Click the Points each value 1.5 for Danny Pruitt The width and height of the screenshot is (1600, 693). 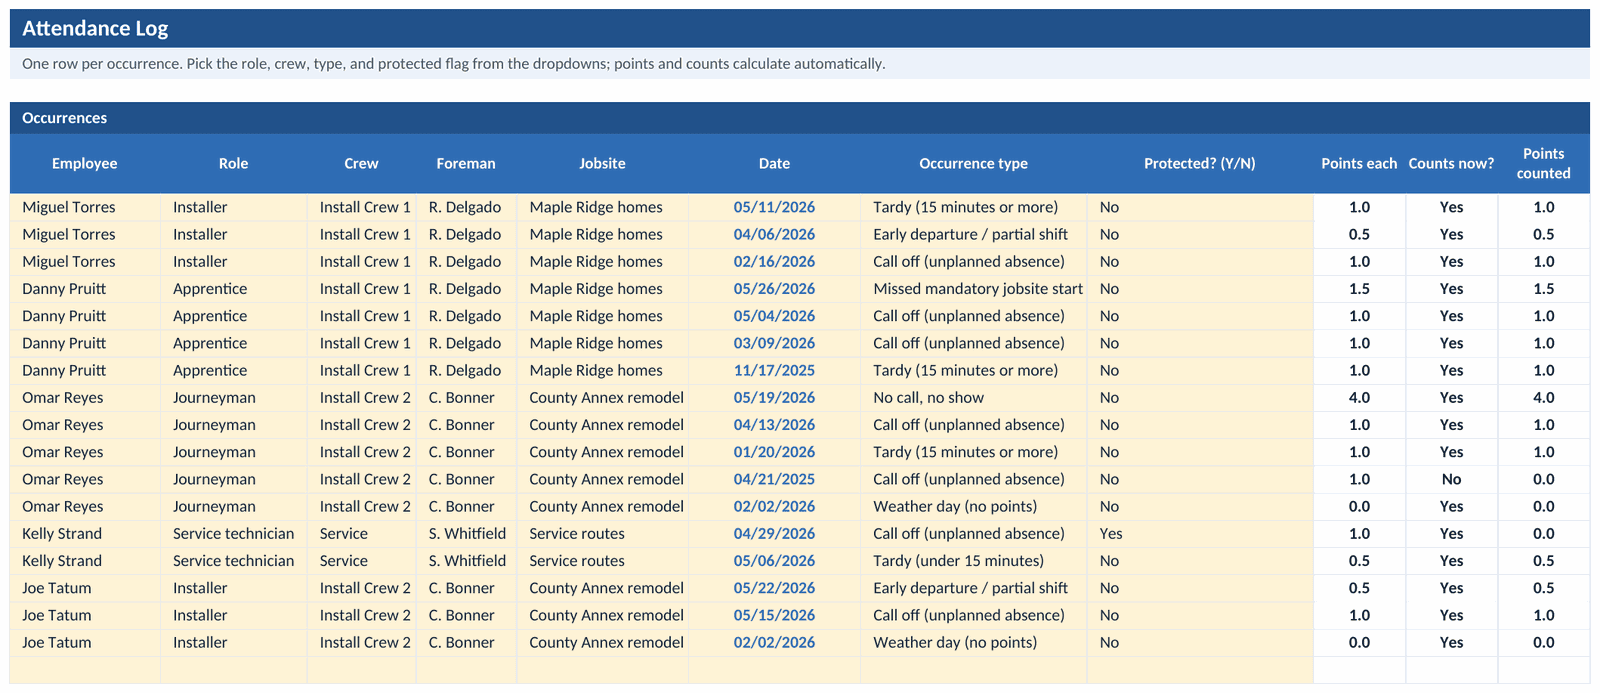pos(1359,288)
